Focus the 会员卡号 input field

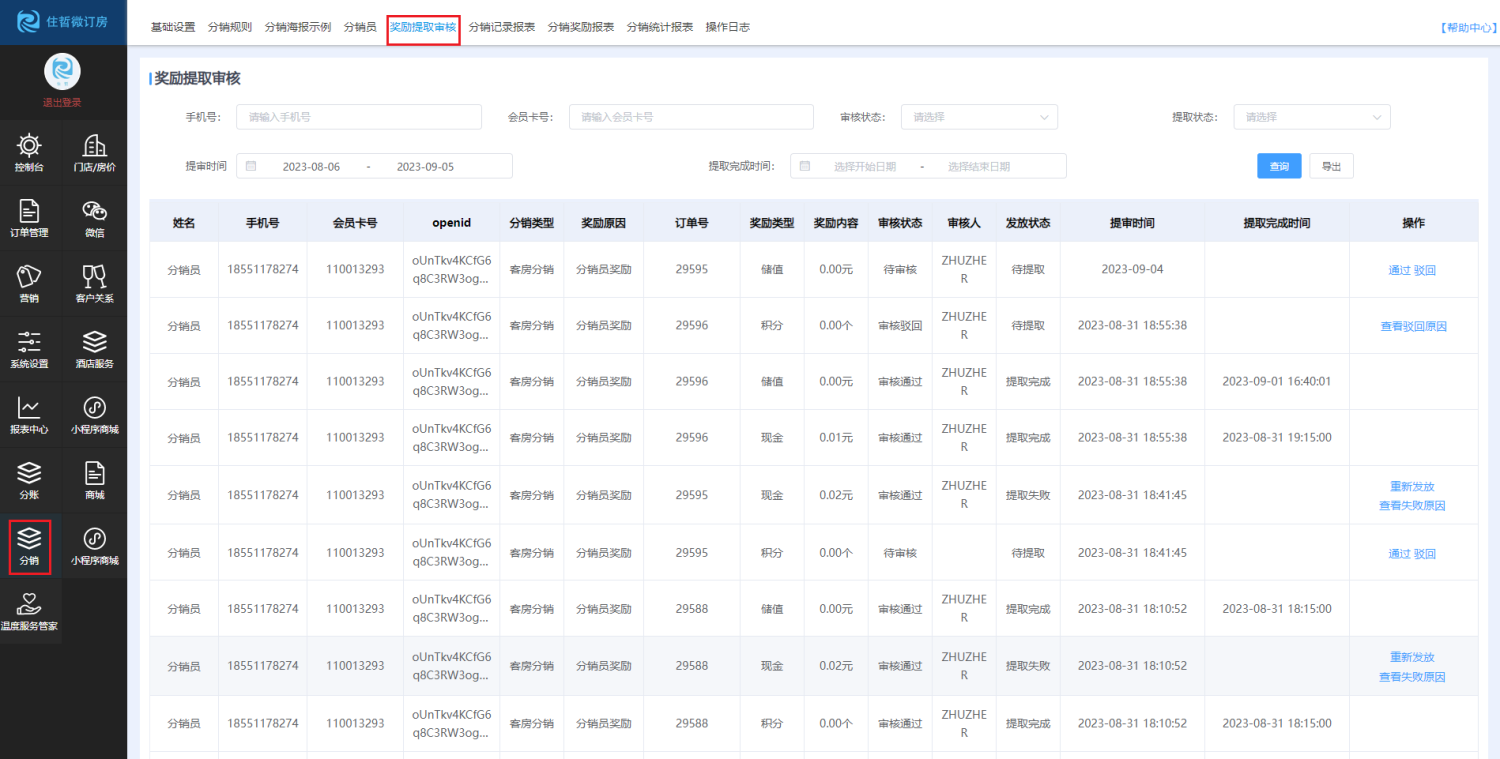692,117
